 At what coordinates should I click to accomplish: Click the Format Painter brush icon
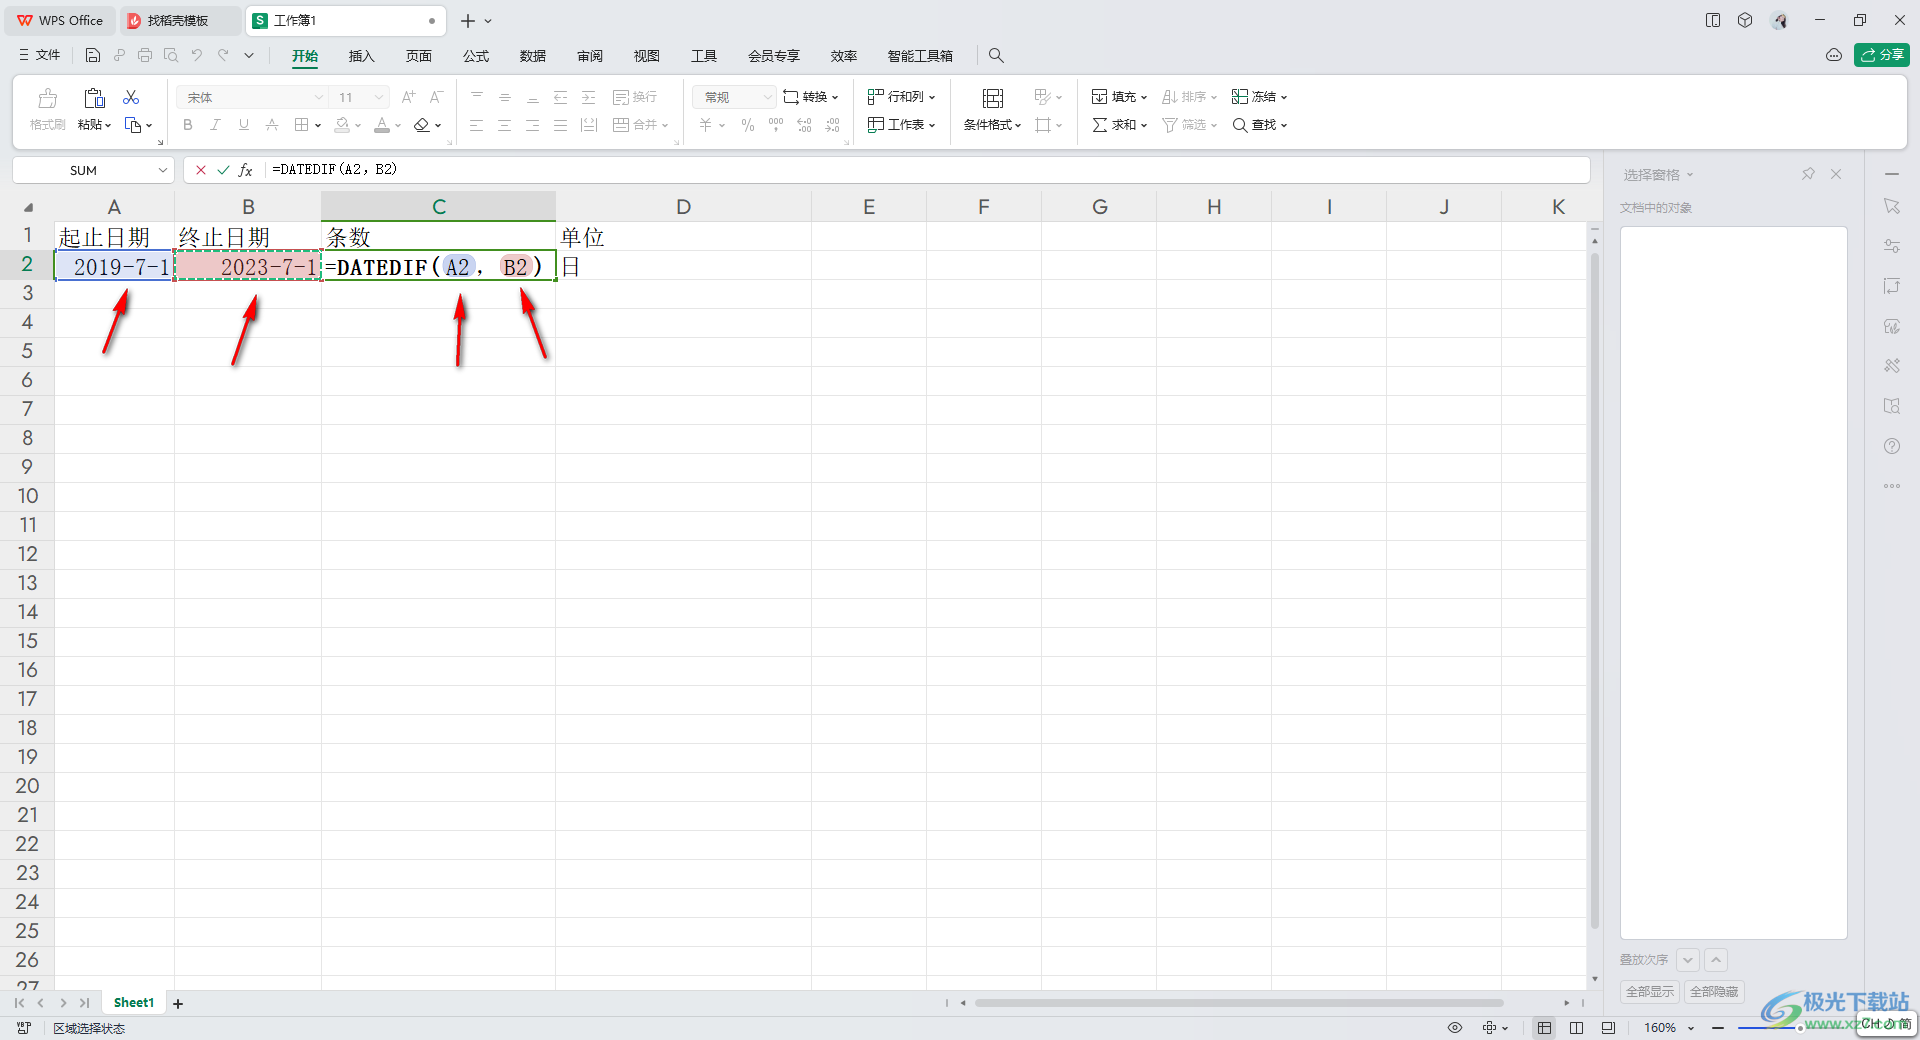(47, 98)
